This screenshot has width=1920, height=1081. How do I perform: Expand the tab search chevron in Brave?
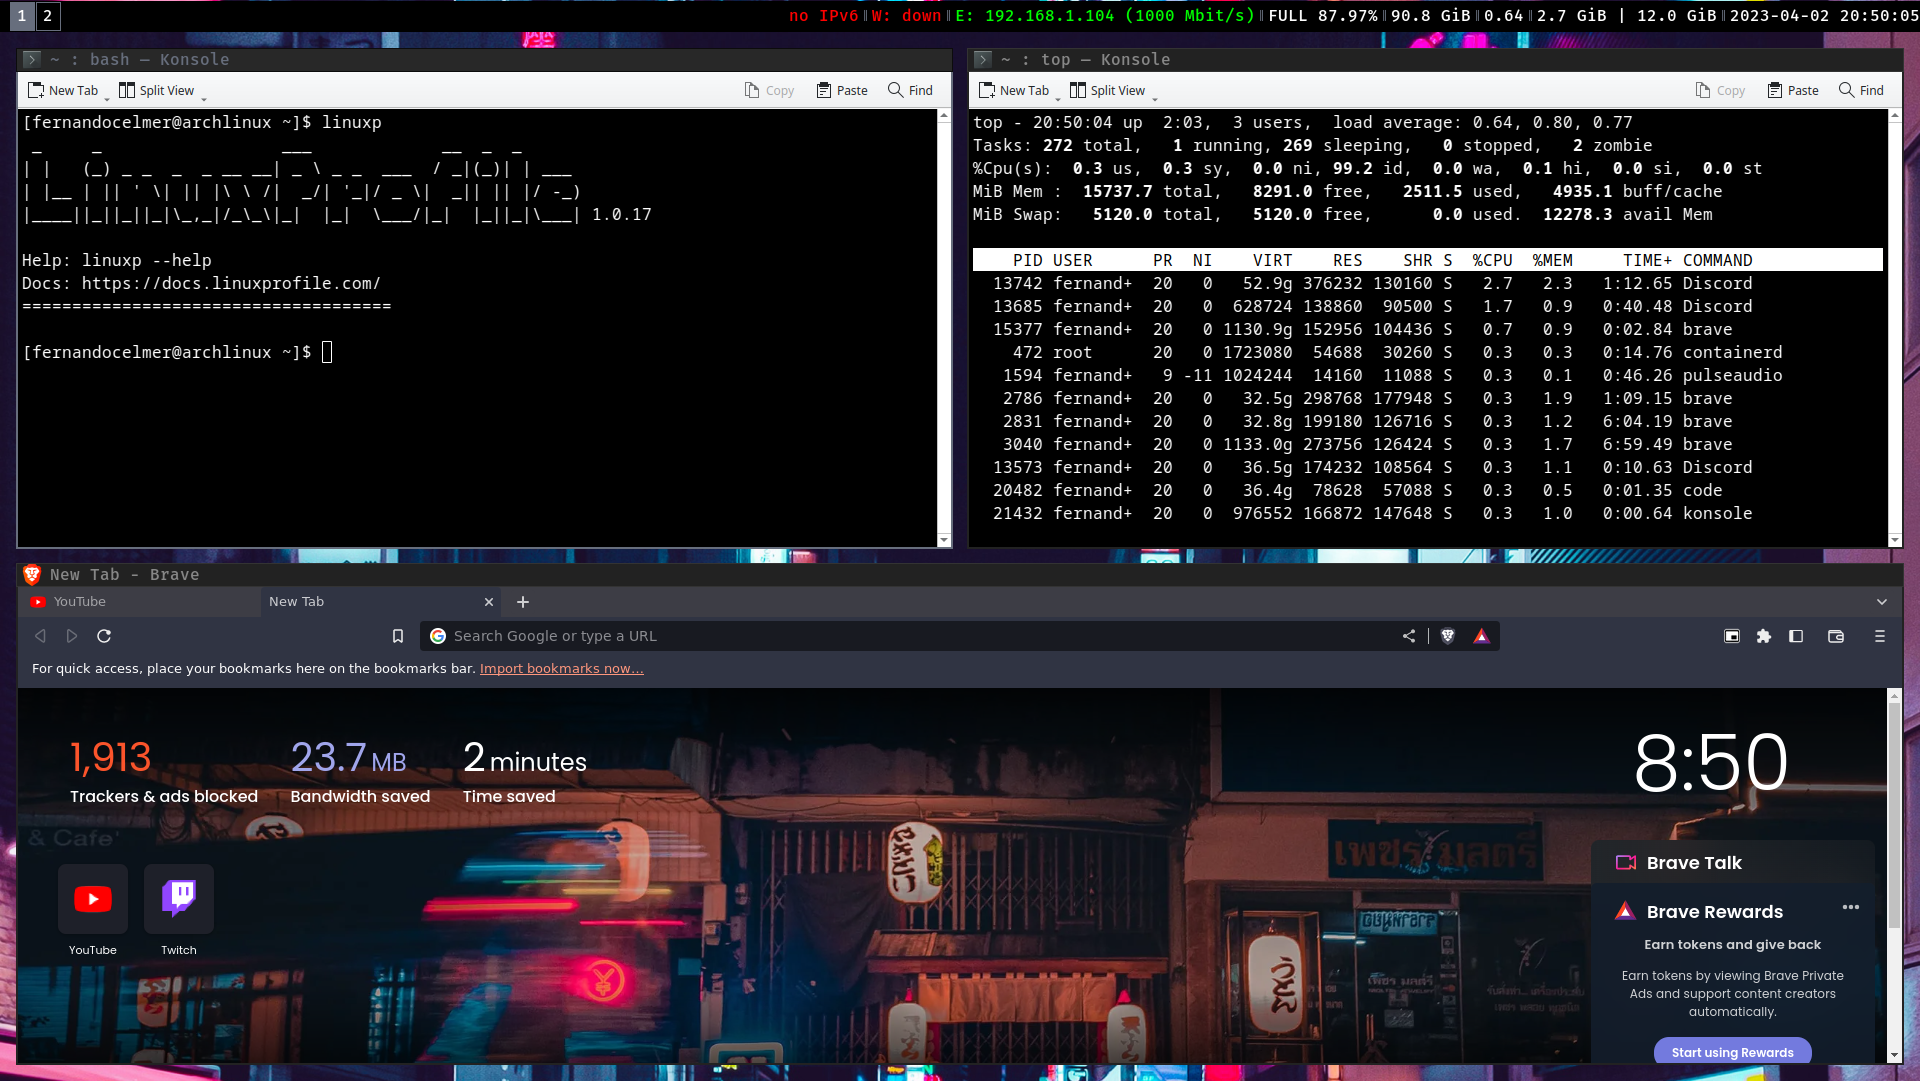pos(1882,602)
